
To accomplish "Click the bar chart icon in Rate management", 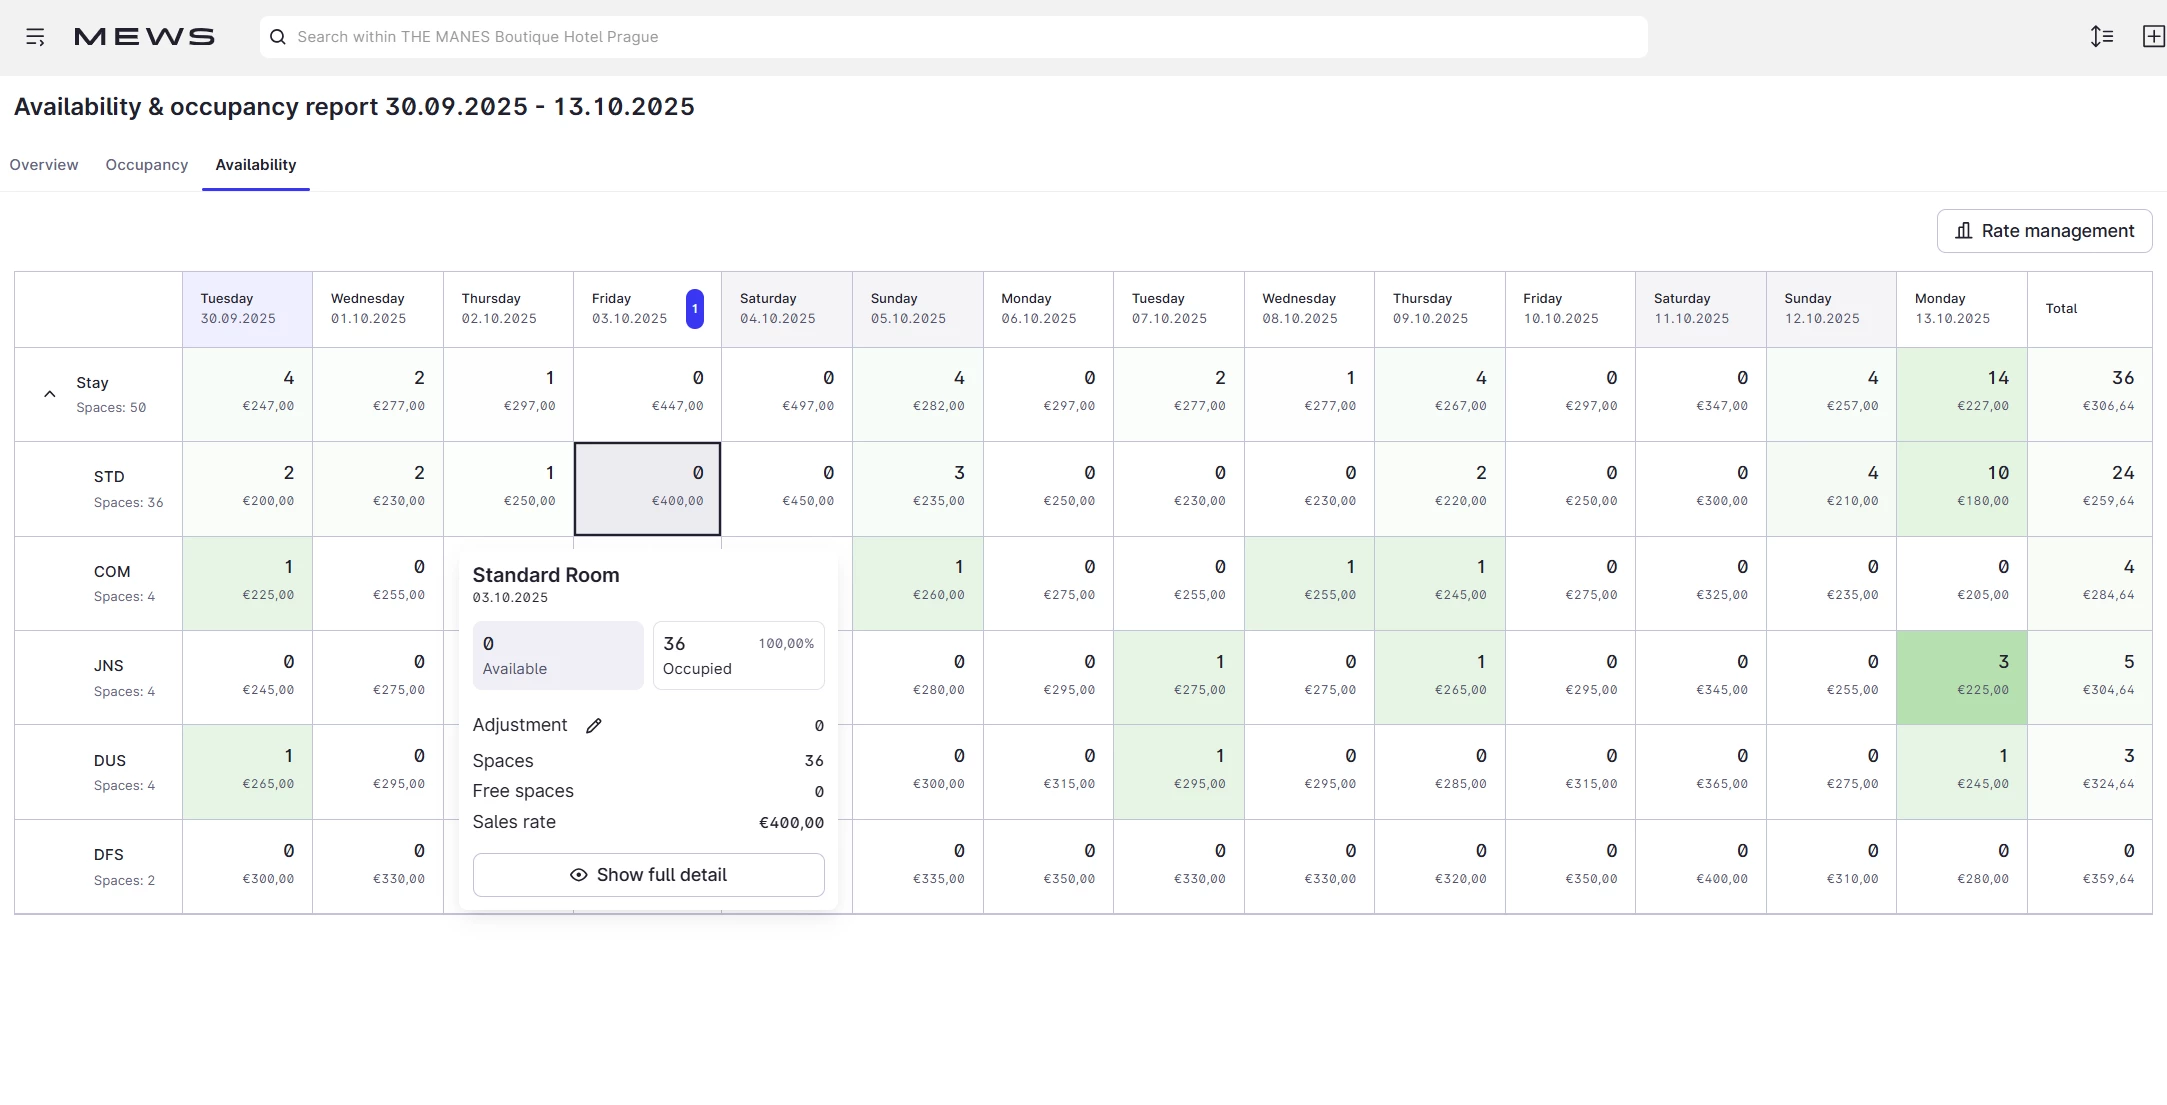I will click(x=1963, y=231).
